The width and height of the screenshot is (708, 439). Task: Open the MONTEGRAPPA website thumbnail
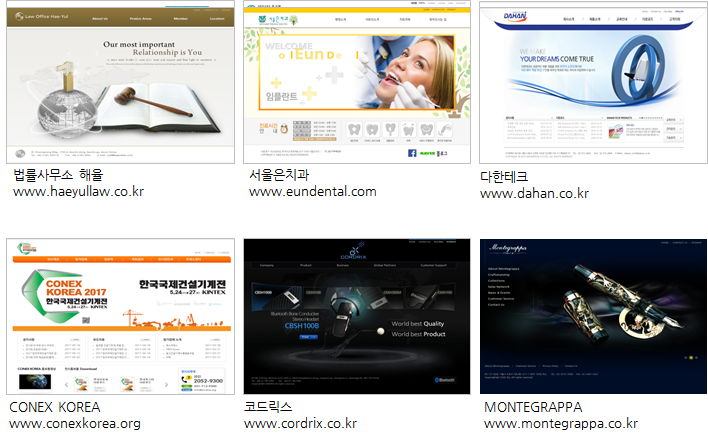pyautogui.click(x=593, y=317)
